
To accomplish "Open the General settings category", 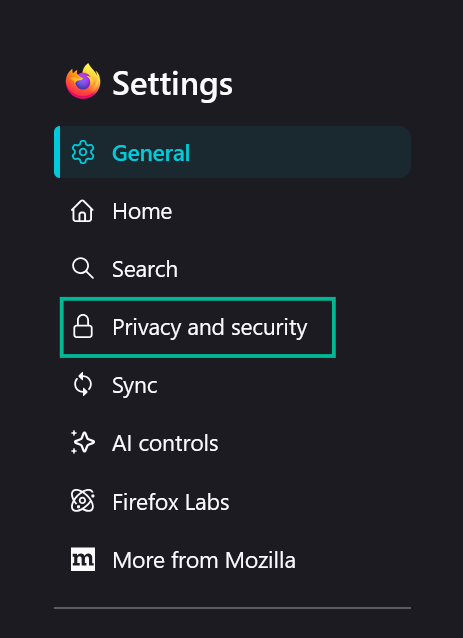I will [232, 152].
